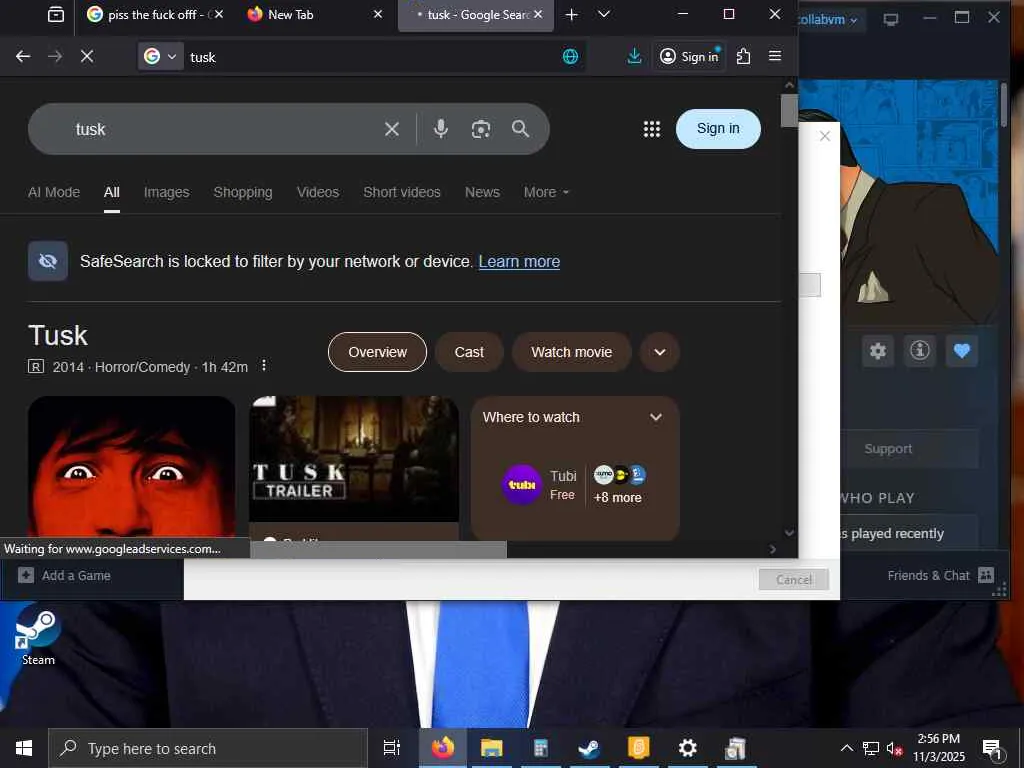Open Calculator icon on taskbar
This screenshot has height=768, width=1024.
541,748
